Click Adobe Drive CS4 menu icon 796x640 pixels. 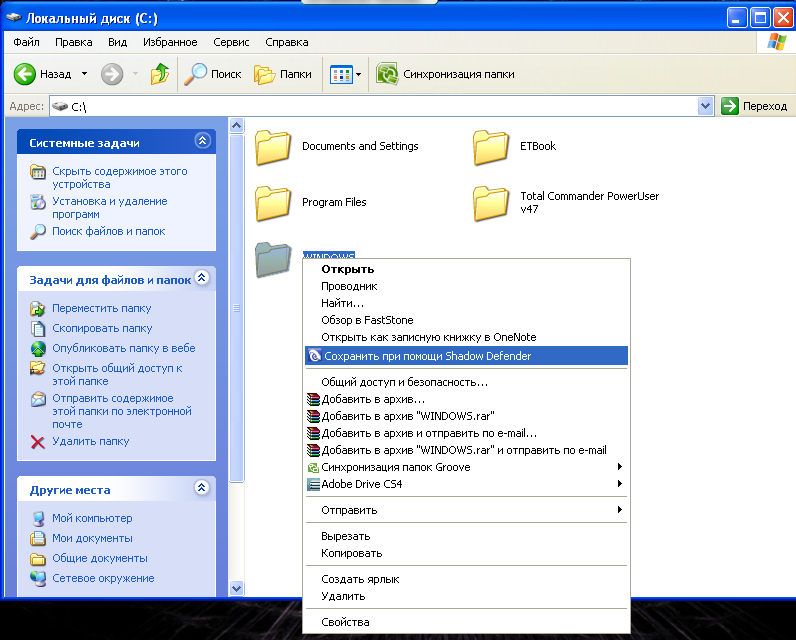pos(313,484)
